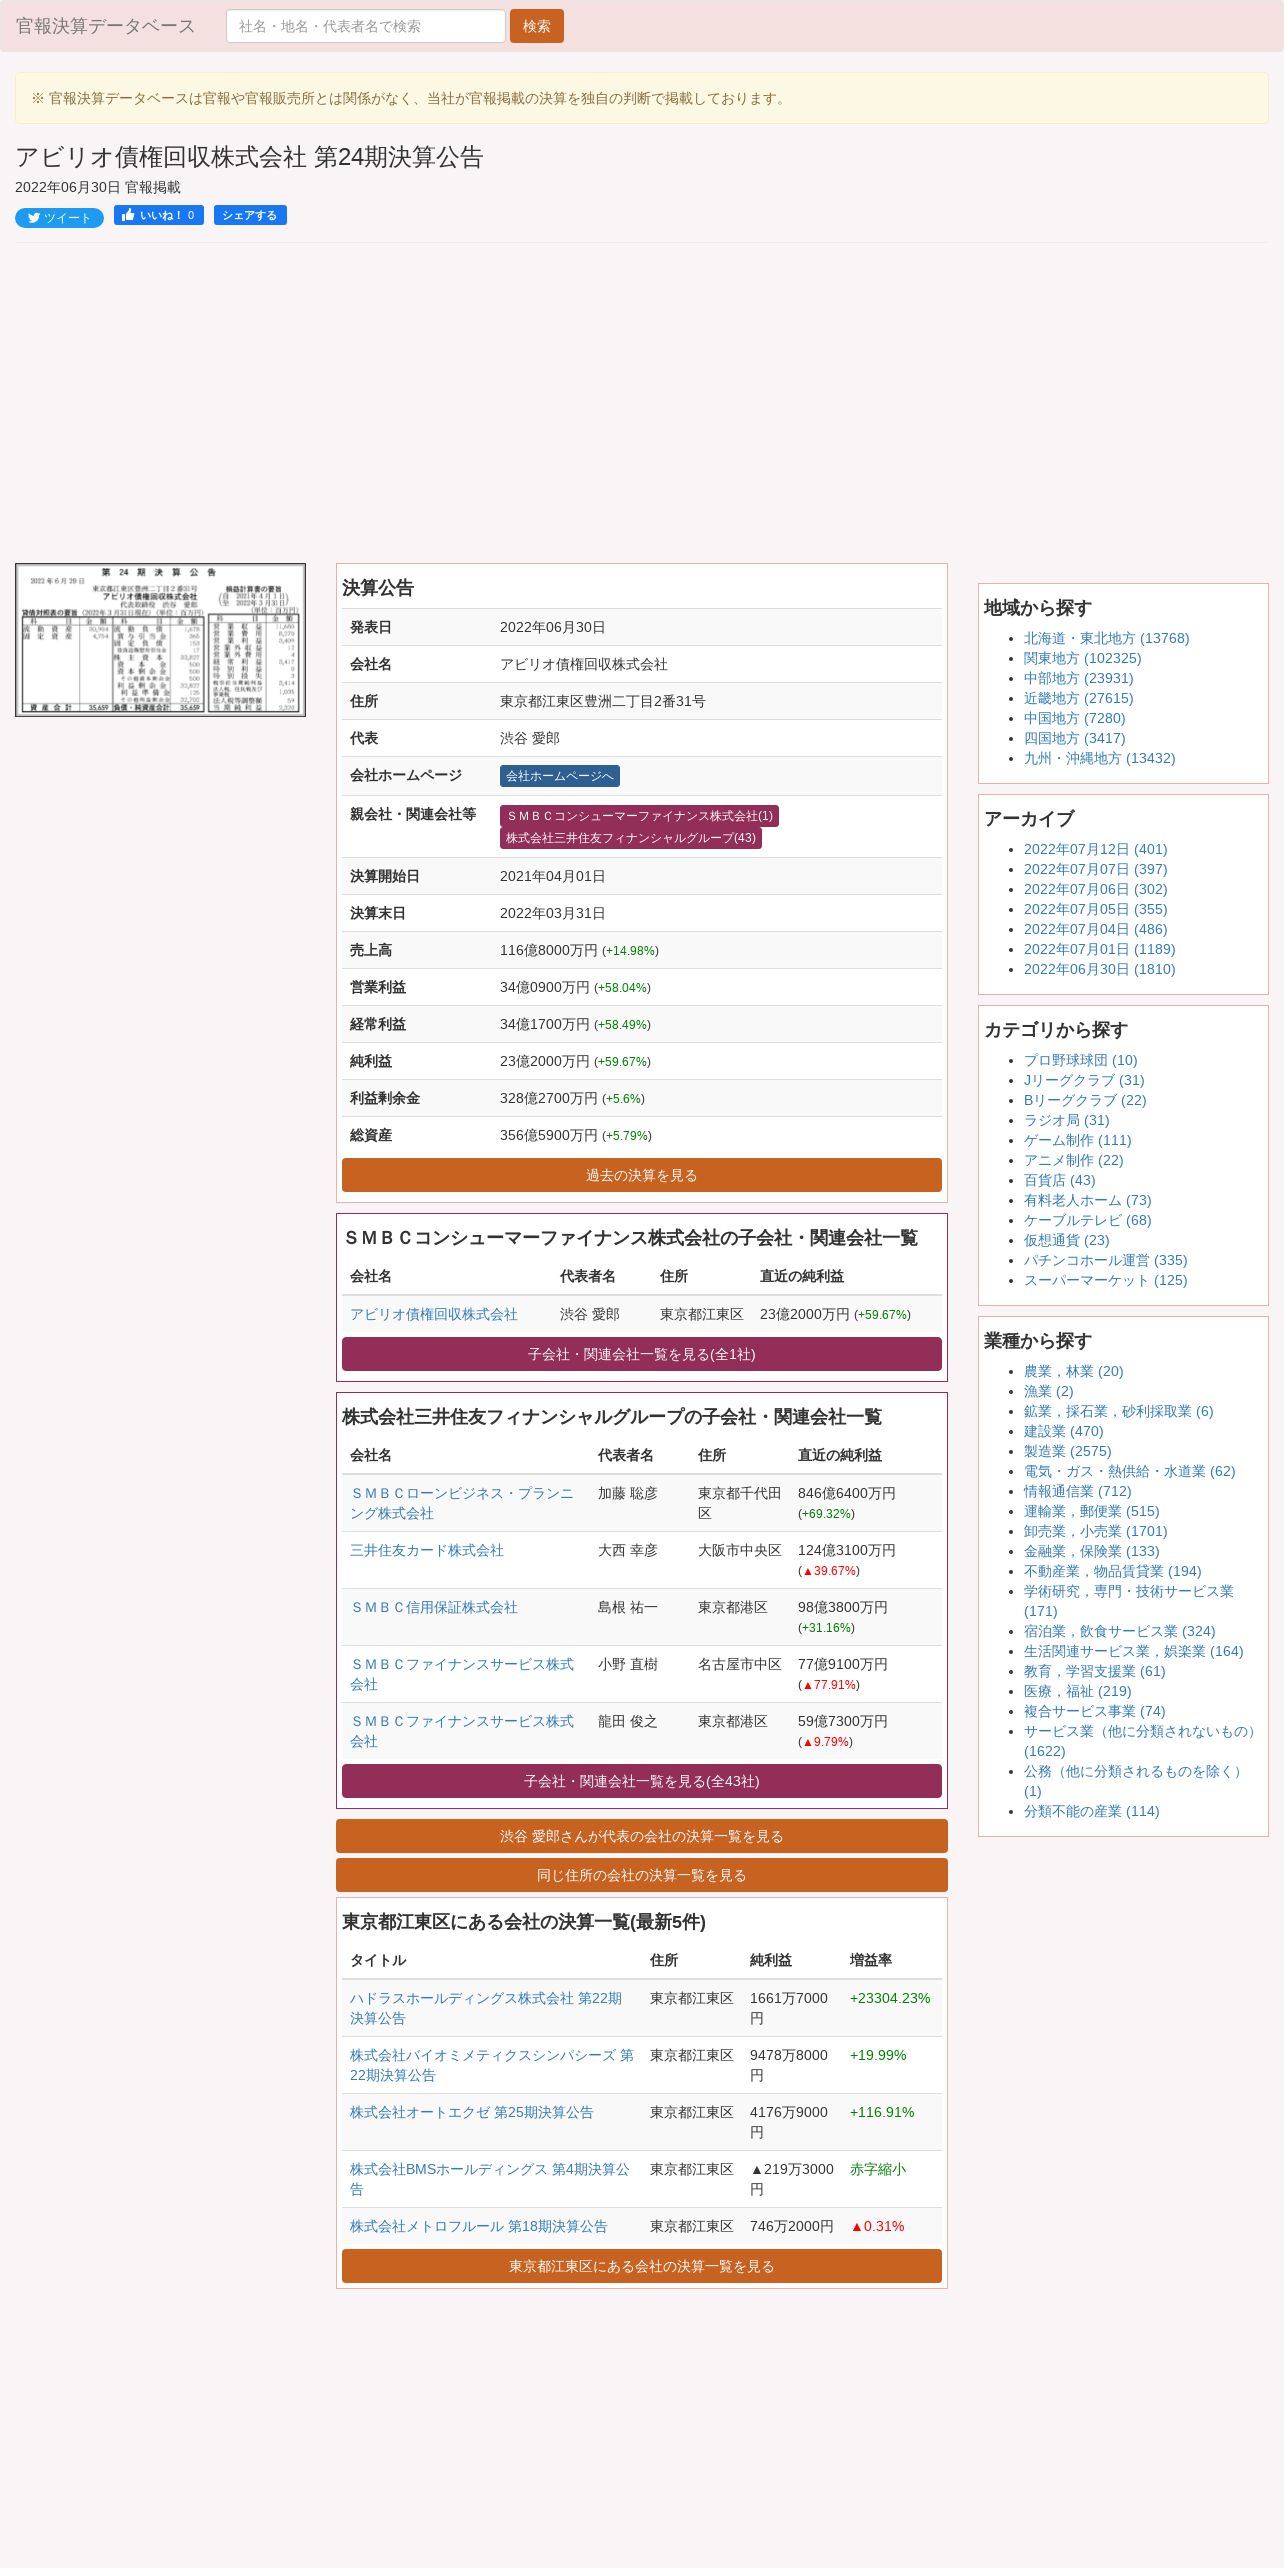Click 同じ住所の会社の決算一覧を見る button
The height and width of the screenshot is (2568, 1284).
pos(642,1875)
